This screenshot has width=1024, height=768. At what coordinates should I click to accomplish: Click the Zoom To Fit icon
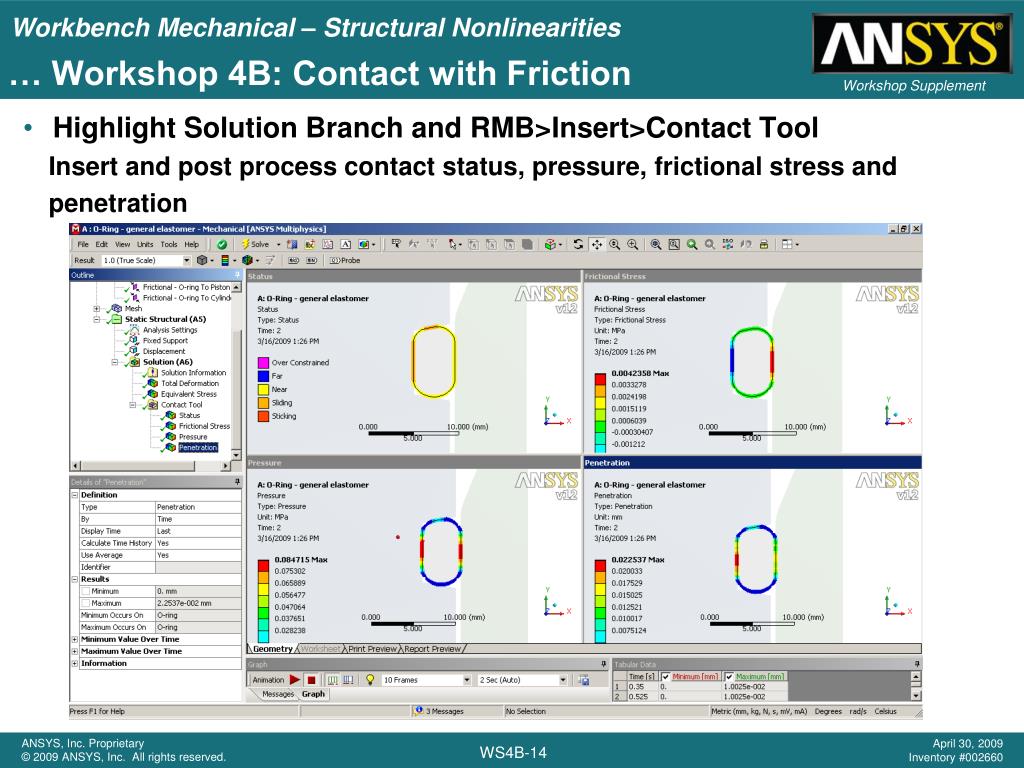[x=656, y=244]
